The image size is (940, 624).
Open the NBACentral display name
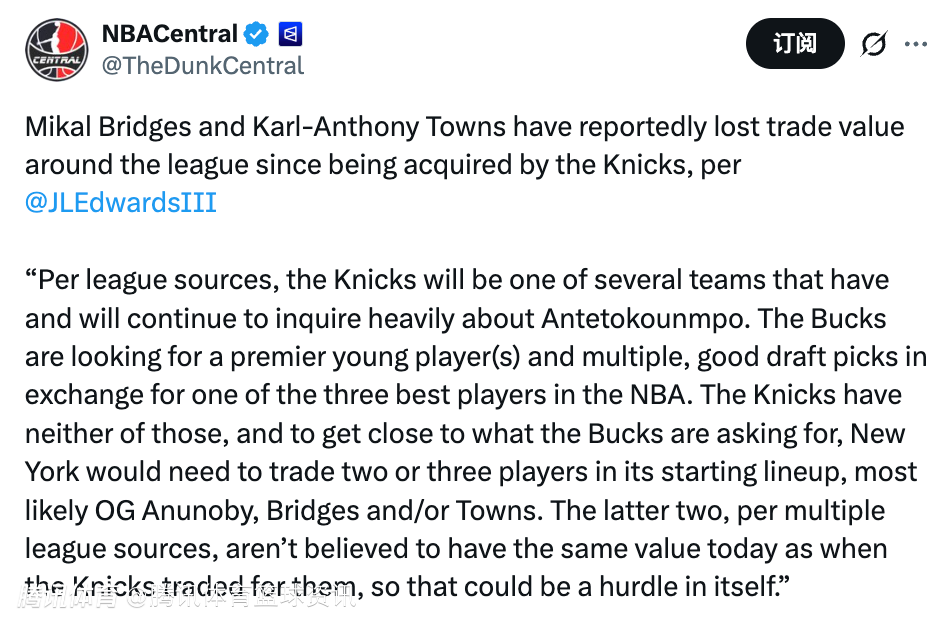pyautogui.click(x=169, y=34)
